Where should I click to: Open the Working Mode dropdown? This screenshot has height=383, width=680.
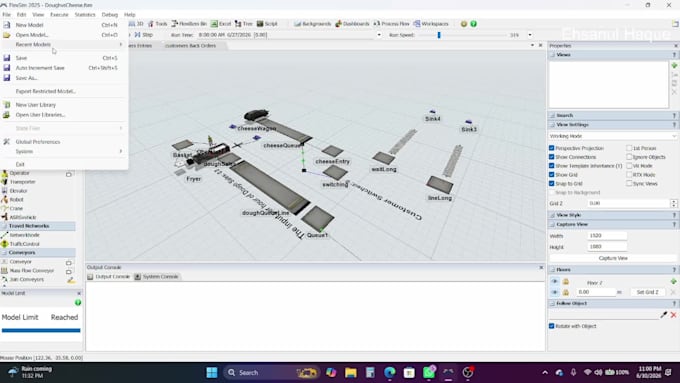tap(612, 136)
